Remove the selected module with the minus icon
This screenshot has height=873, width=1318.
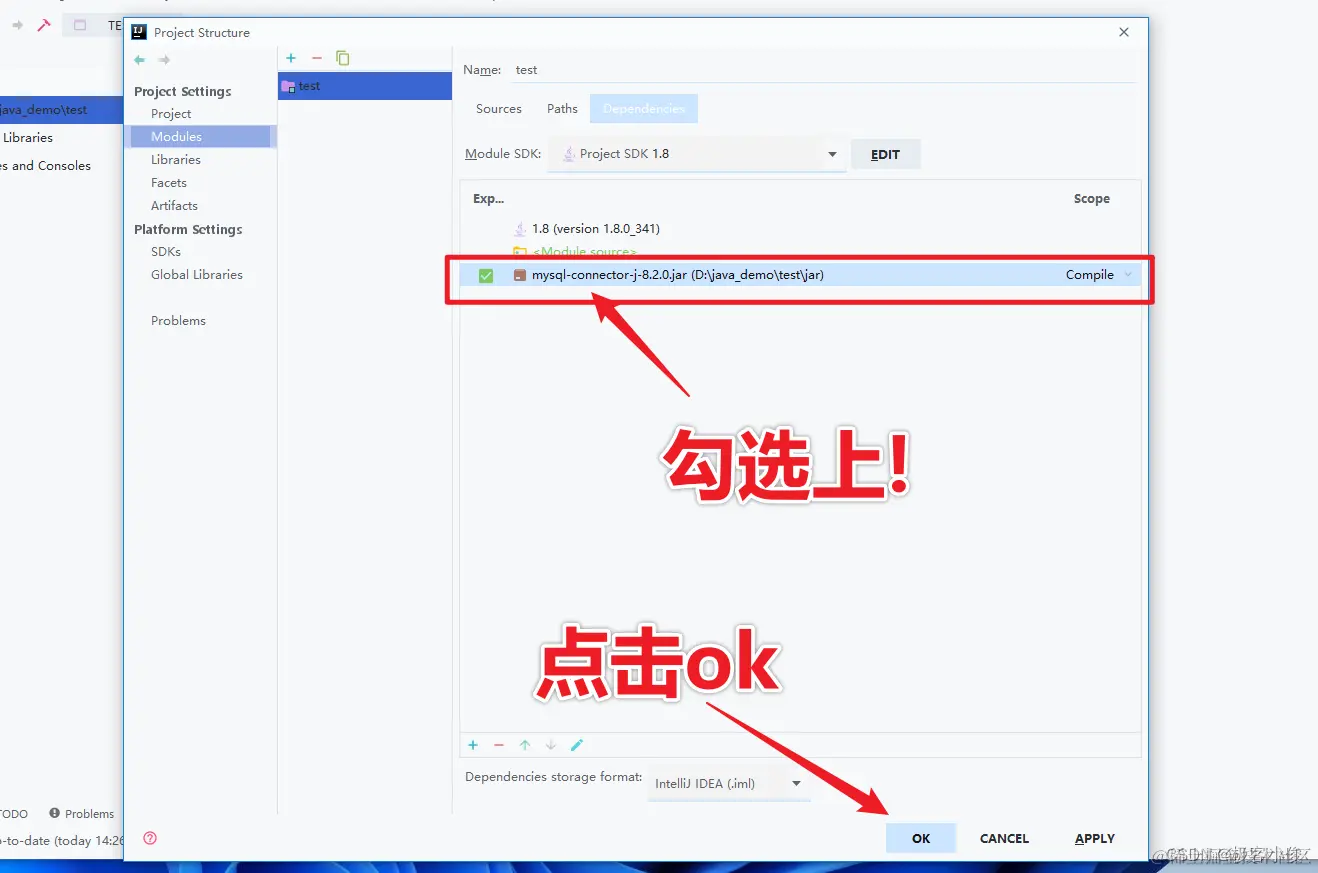pyautogui.click(x=317, y=59)
